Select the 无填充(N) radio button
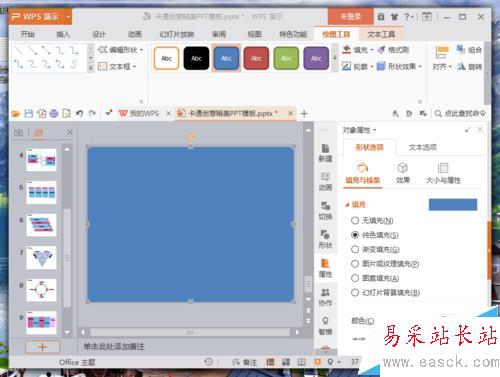The image size is (500, 377). tap(355, 220)
